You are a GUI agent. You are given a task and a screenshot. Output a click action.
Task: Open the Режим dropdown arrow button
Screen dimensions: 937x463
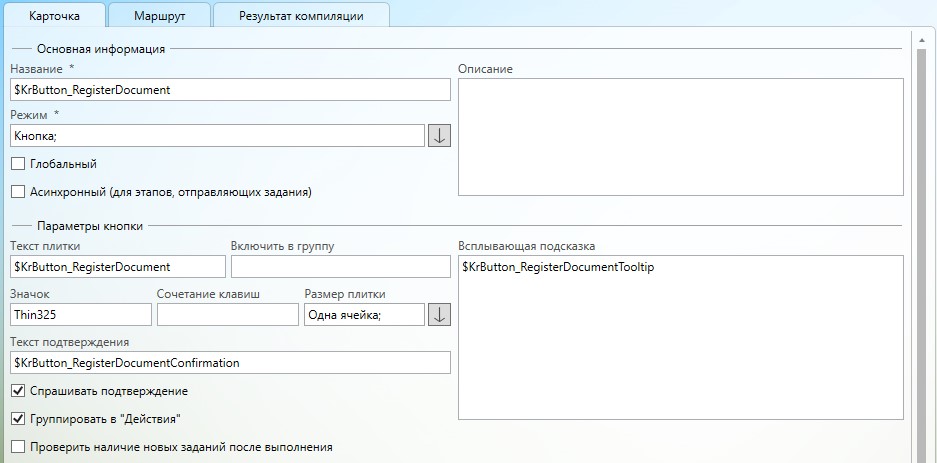coord(439,136)
